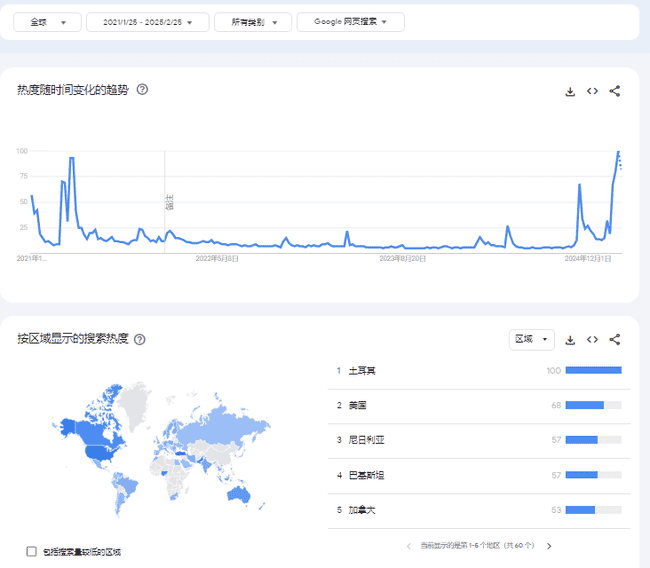Open the Google 网页搜索 search type dropdown
The width and height of the screenshot is (650, 568).
point(351,22)
